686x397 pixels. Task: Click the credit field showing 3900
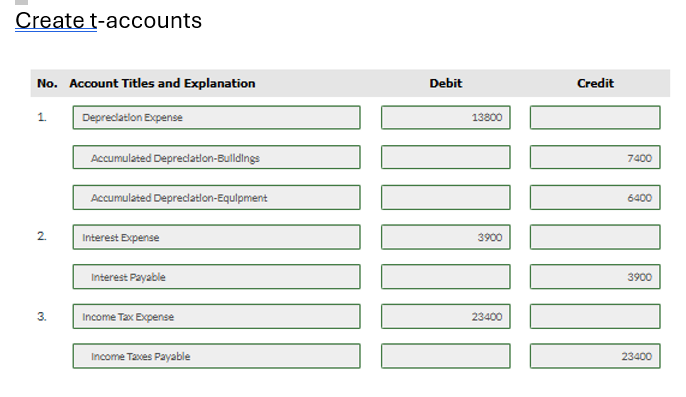pyautogui.click(x=595, y=277)
